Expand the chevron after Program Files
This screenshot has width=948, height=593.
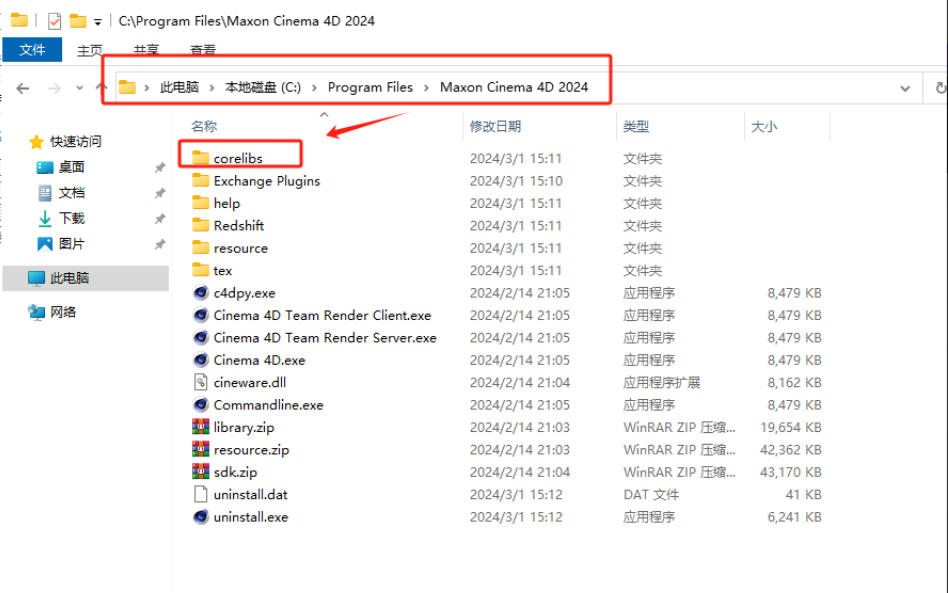coord(426,88)
